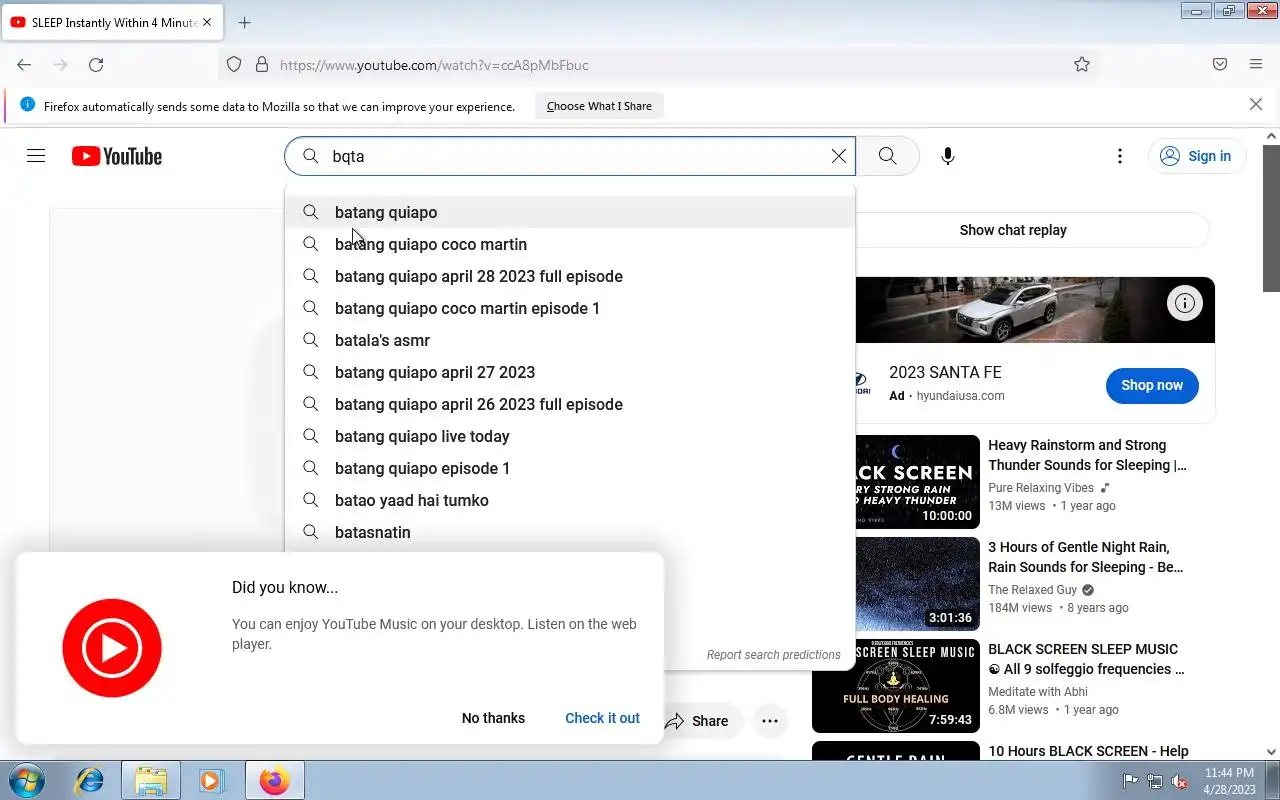
Task: Select suggestion 'batao yaad hai tumko'
Action: (570, 500)
